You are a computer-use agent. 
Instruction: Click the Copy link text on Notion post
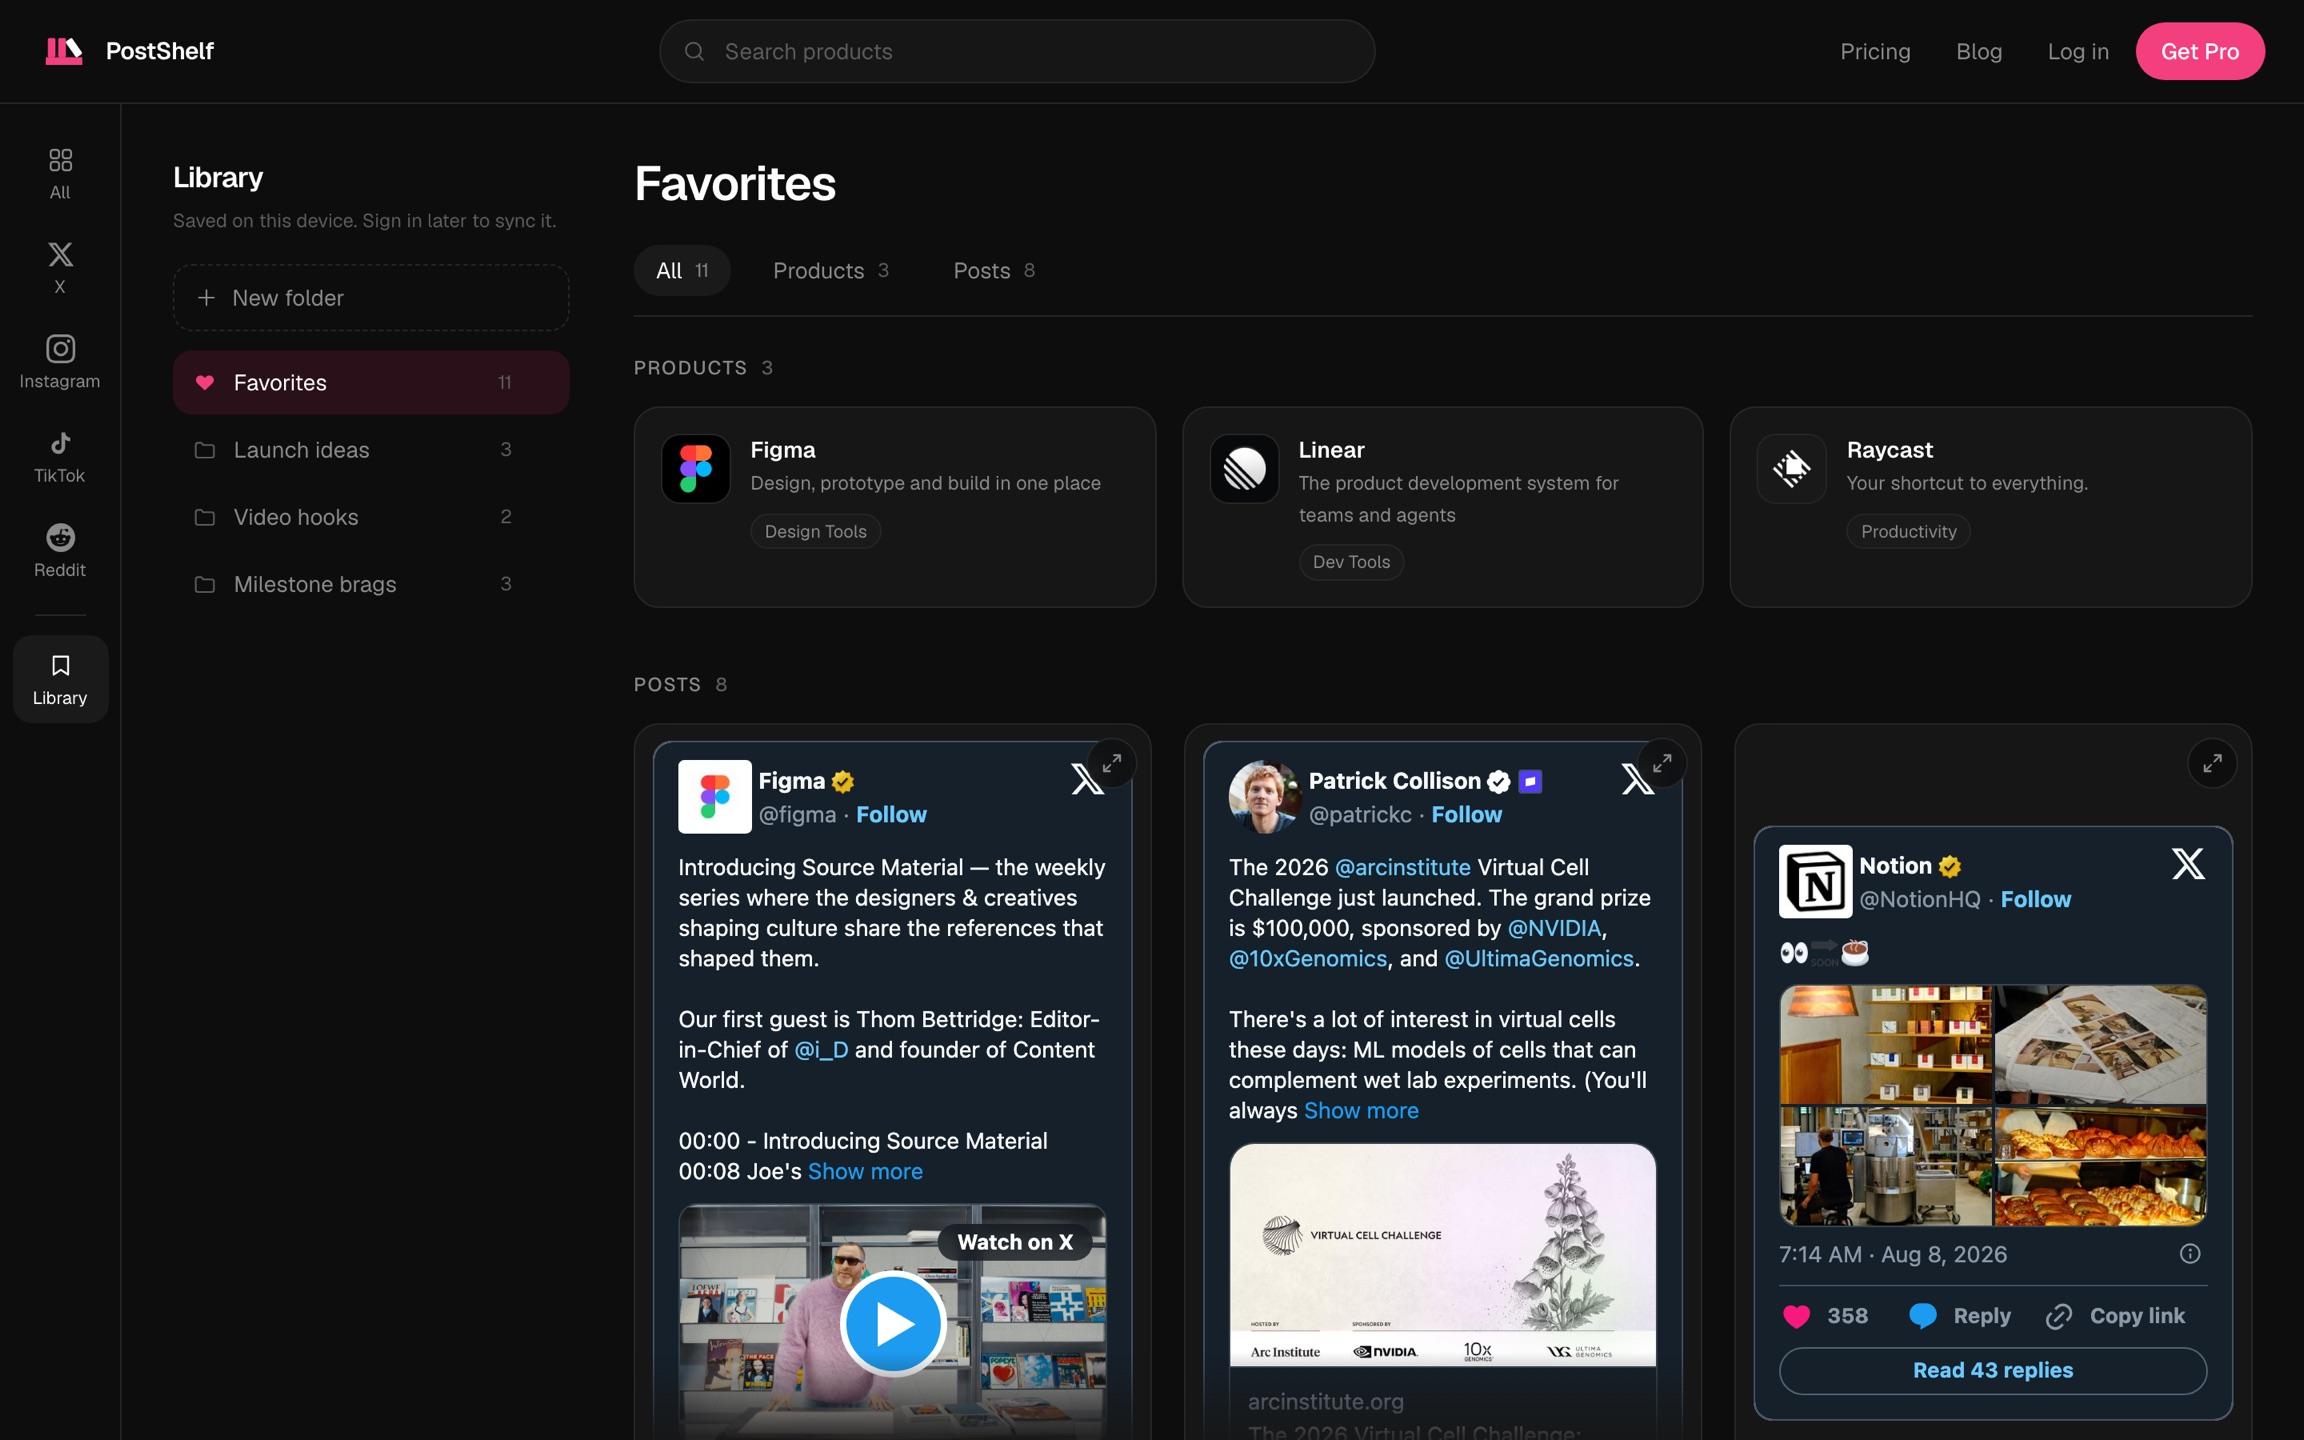(2137, 1316)
